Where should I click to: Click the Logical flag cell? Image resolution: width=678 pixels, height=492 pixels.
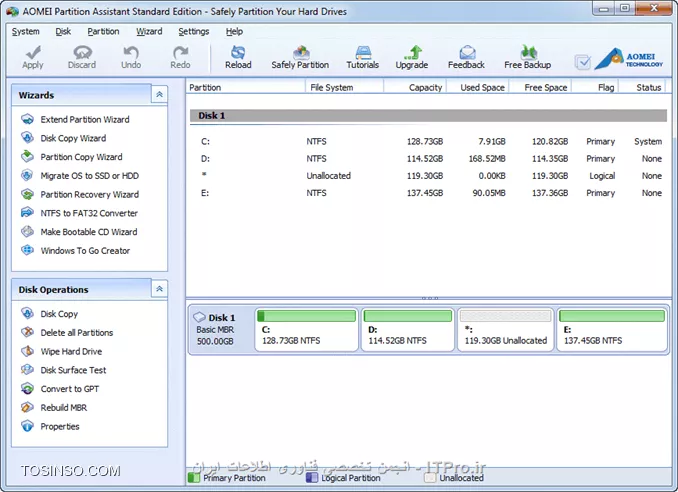click(x=602, y=176)
